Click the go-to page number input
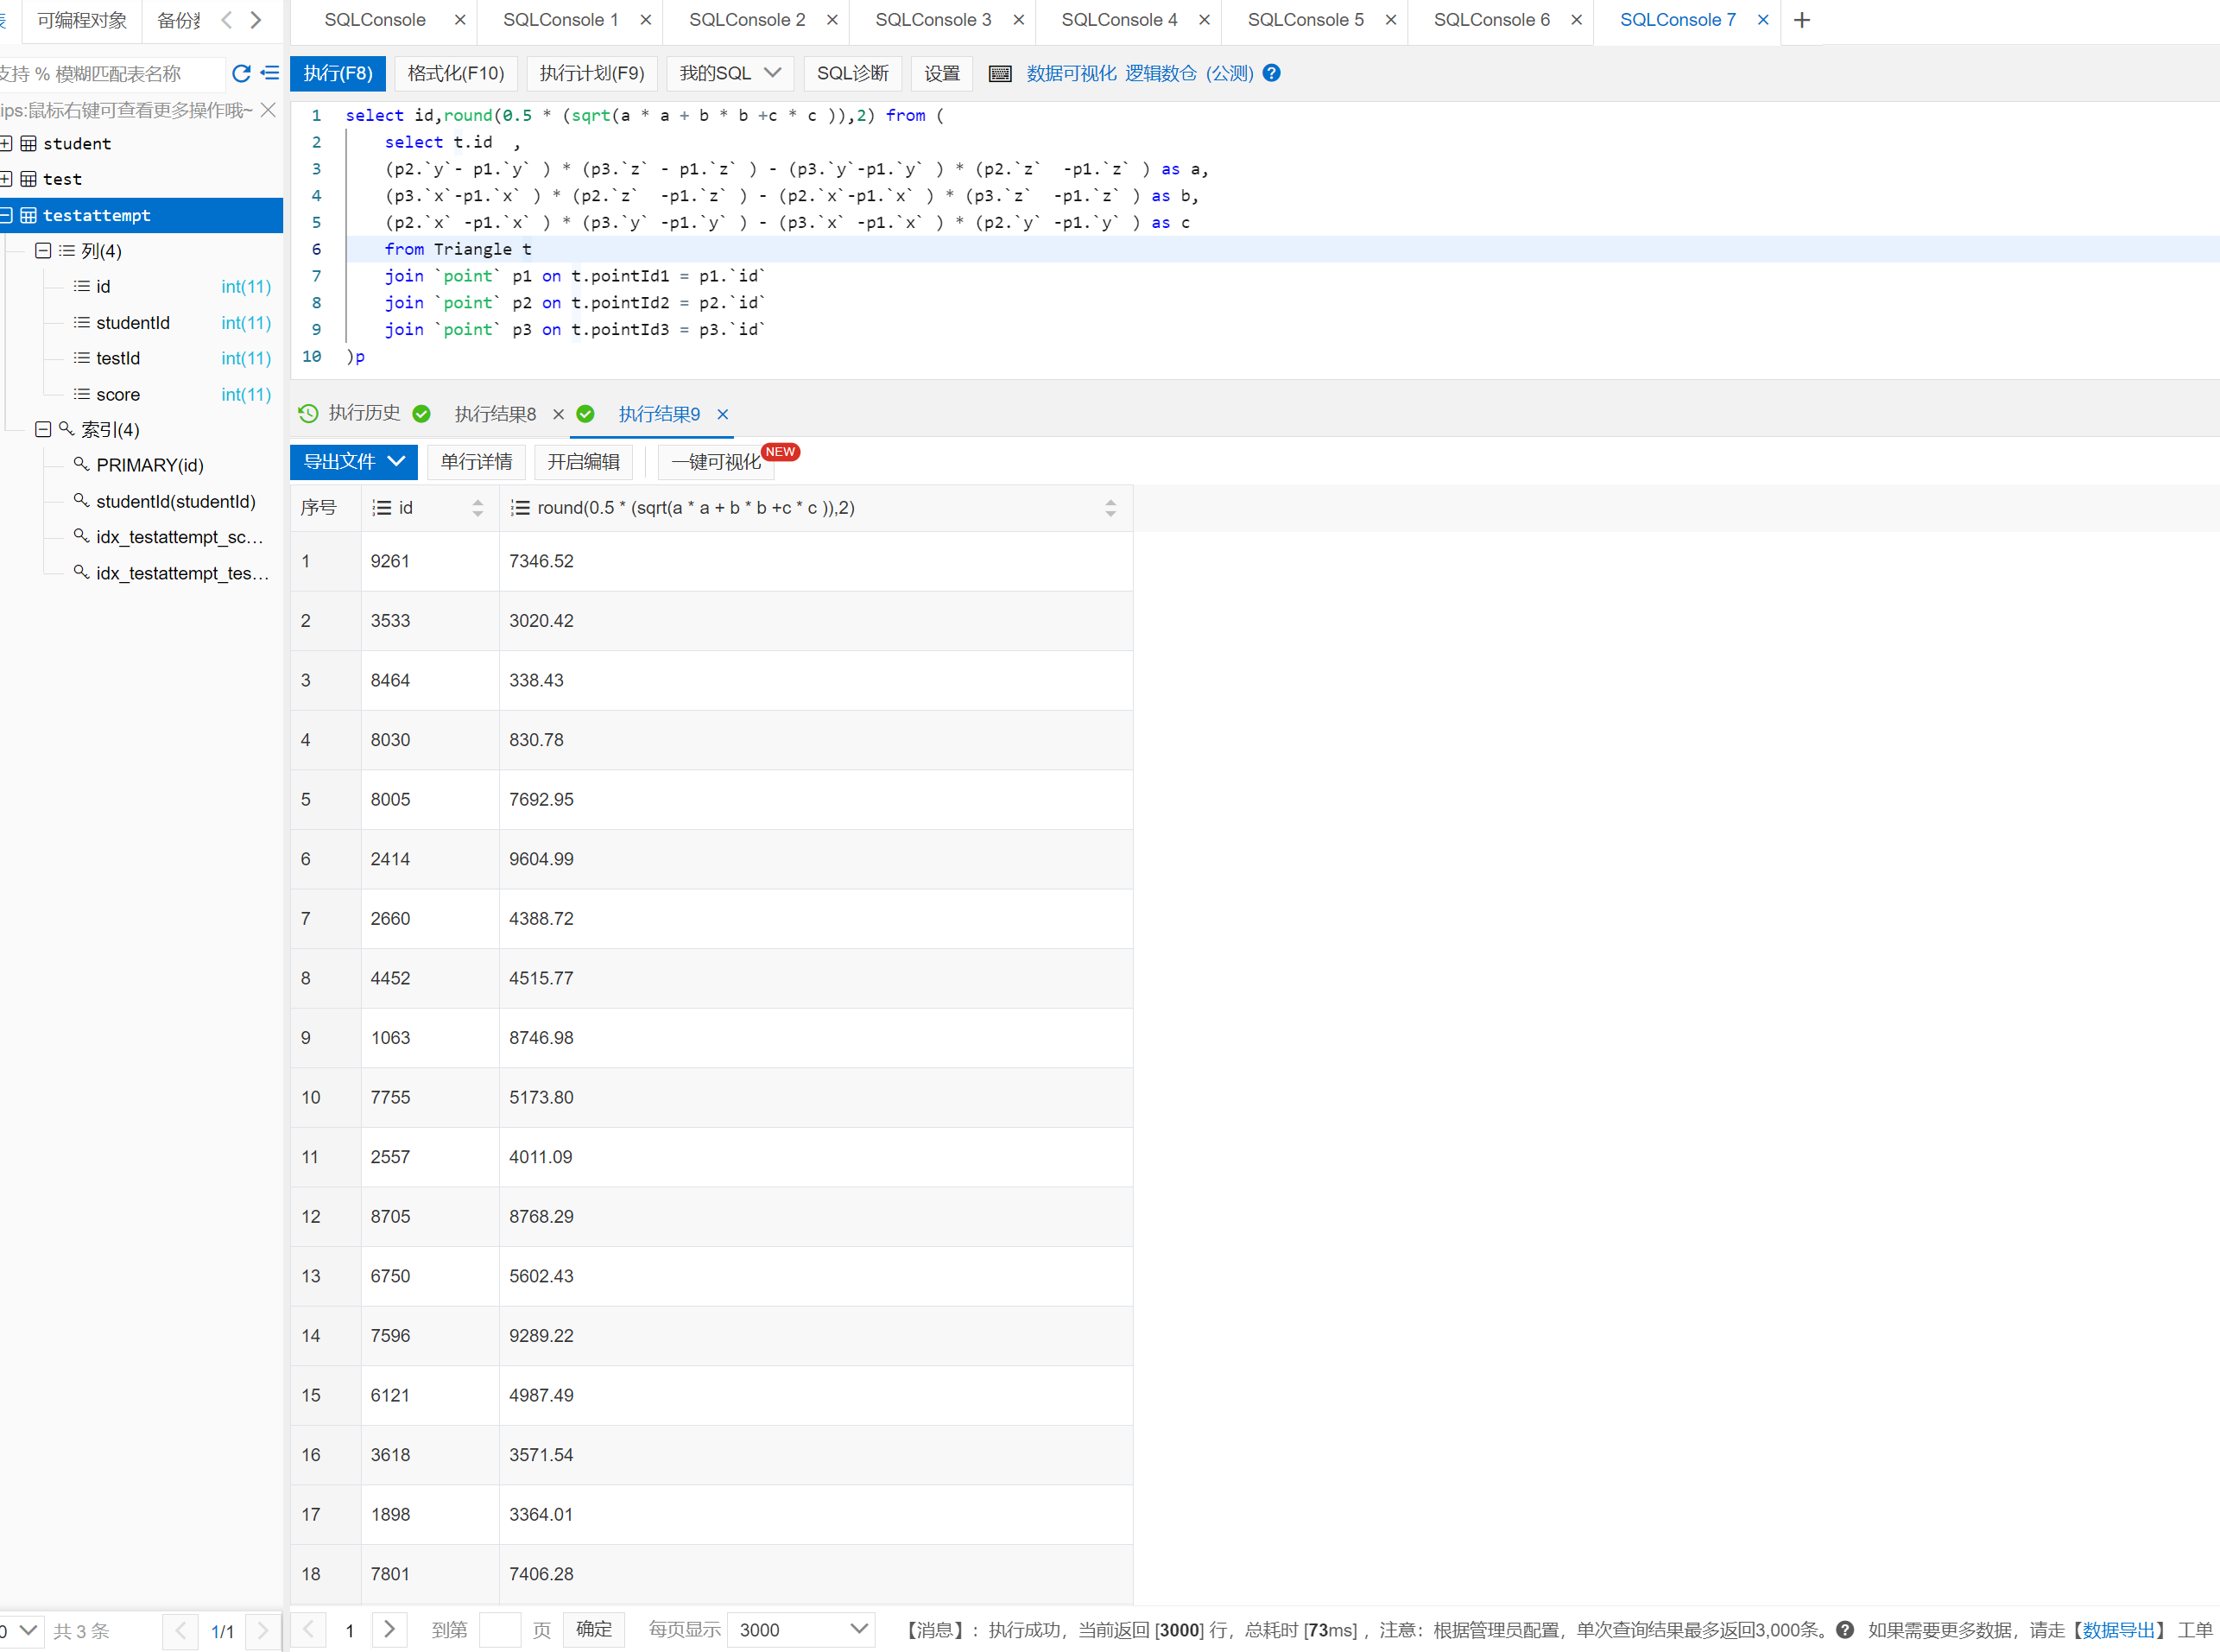 coord(499,1629)
